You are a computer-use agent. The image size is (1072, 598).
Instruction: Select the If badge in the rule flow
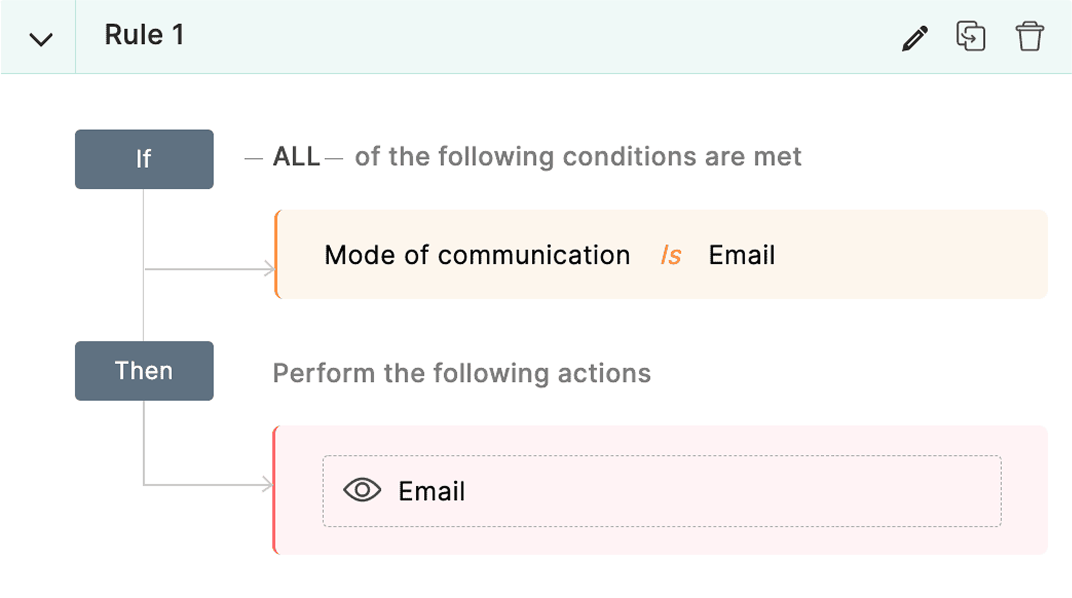click(x=144, y=158)
